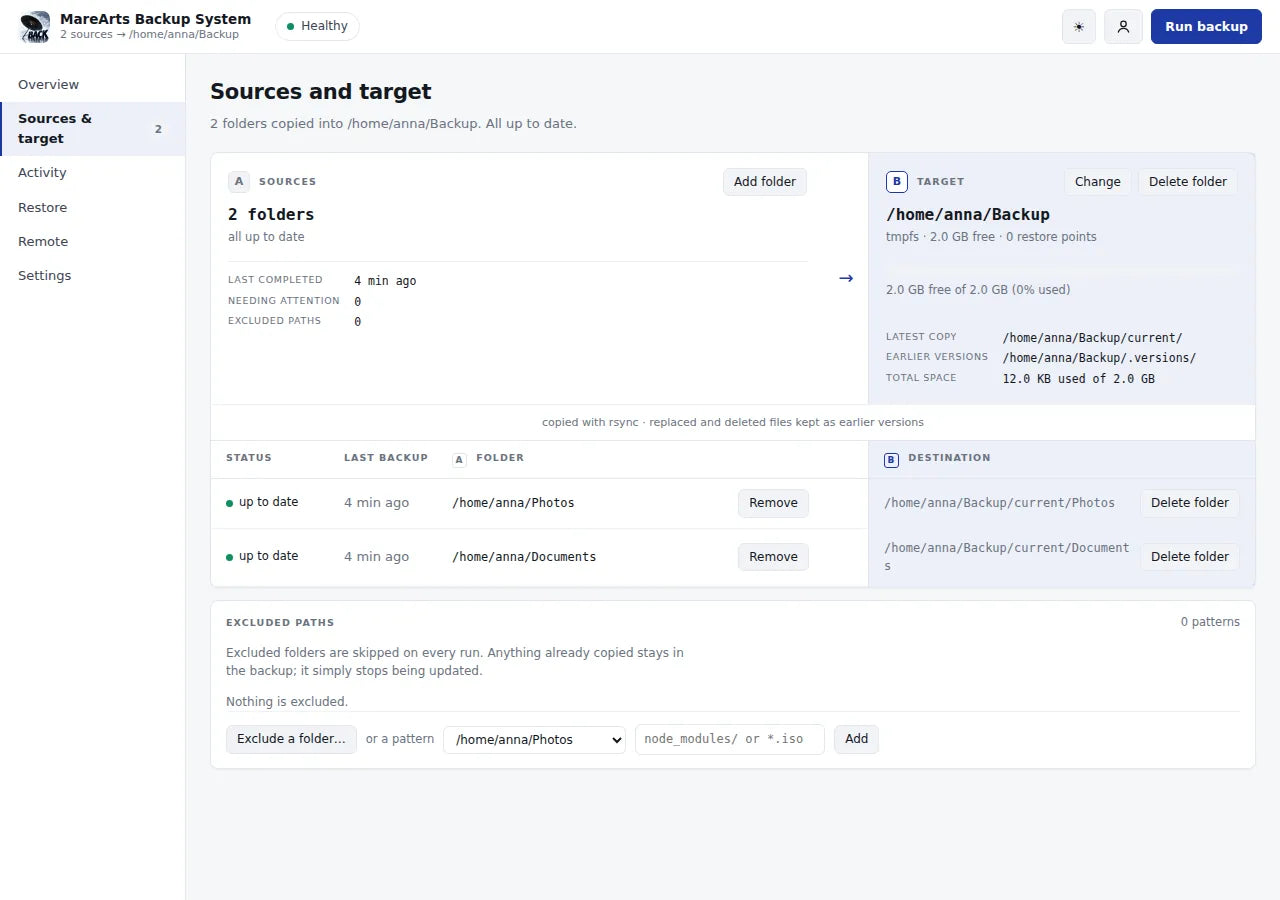The height and width of the screenshot is (900, 1280).
Task: Focus the exclusion pattern text field
Action: click(730, 739)
